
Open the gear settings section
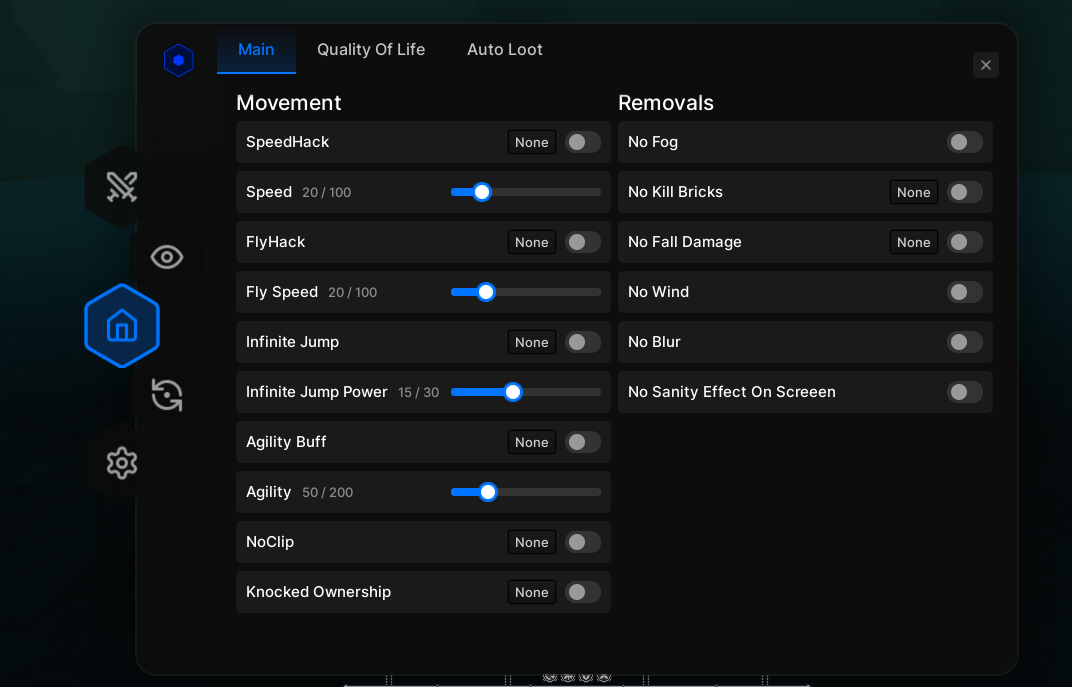[122, 462]
